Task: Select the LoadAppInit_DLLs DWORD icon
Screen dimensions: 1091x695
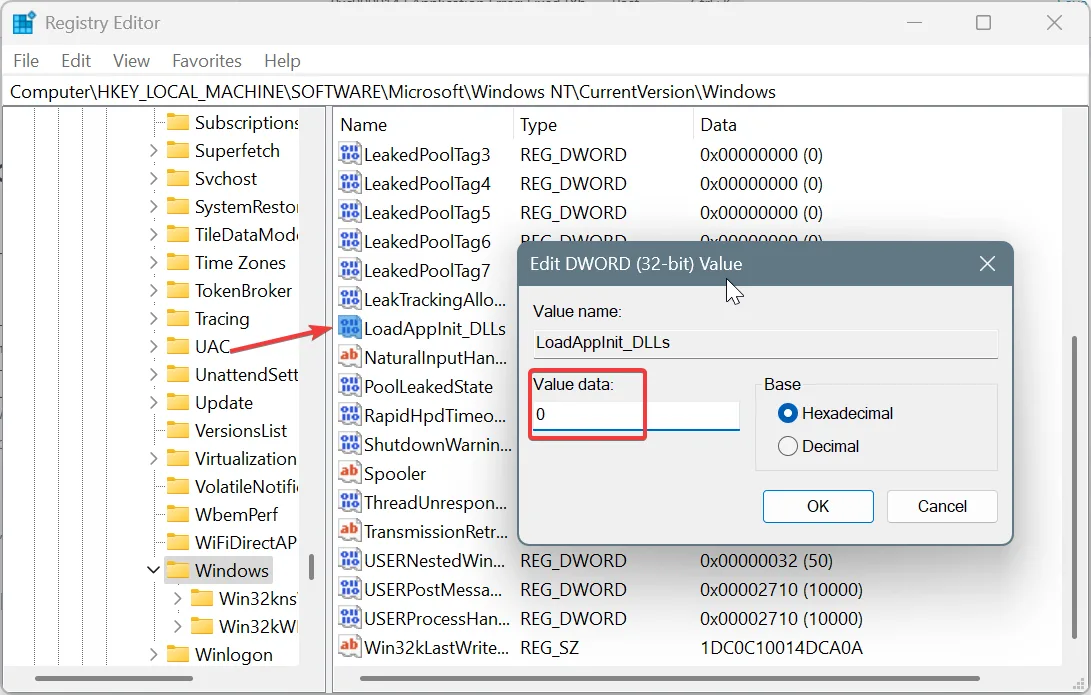Action: point(350,327)
